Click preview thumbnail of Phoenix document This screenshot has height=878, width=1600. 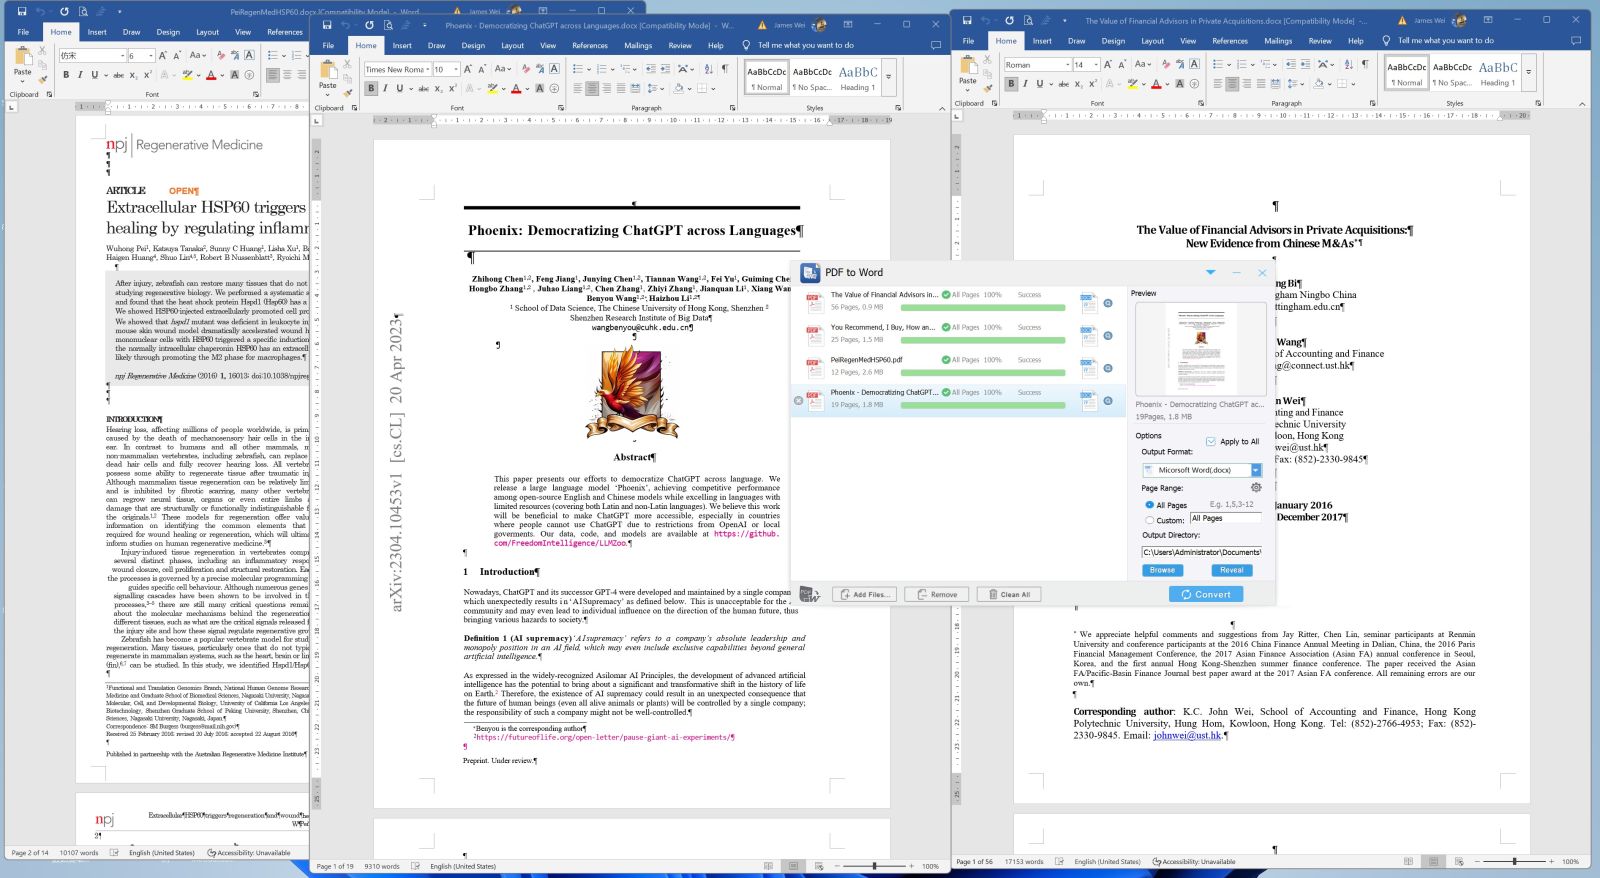pos(1200,350)
